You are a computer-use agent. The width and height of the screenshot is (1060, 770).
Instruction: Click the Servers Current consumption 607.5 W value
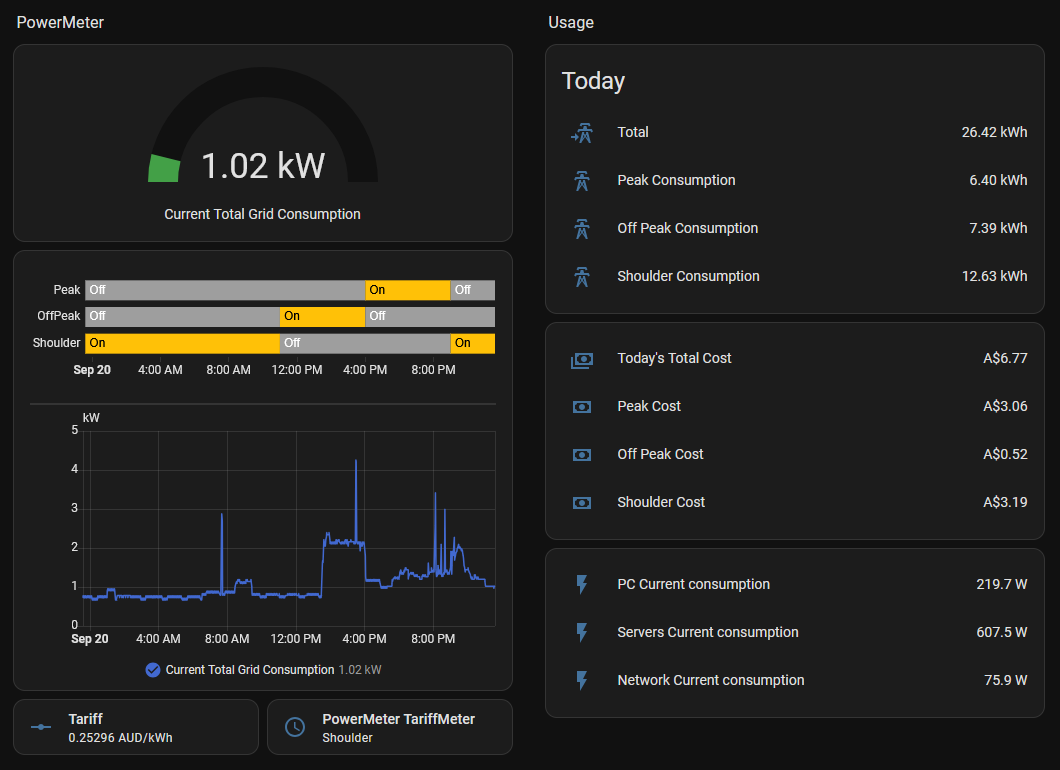[1002, 632]
